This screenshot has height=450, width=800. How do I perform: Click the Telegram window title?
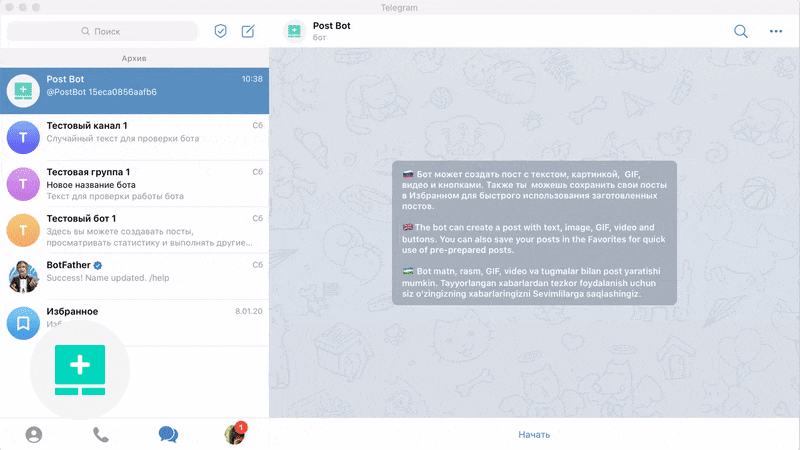pos(399,8)
